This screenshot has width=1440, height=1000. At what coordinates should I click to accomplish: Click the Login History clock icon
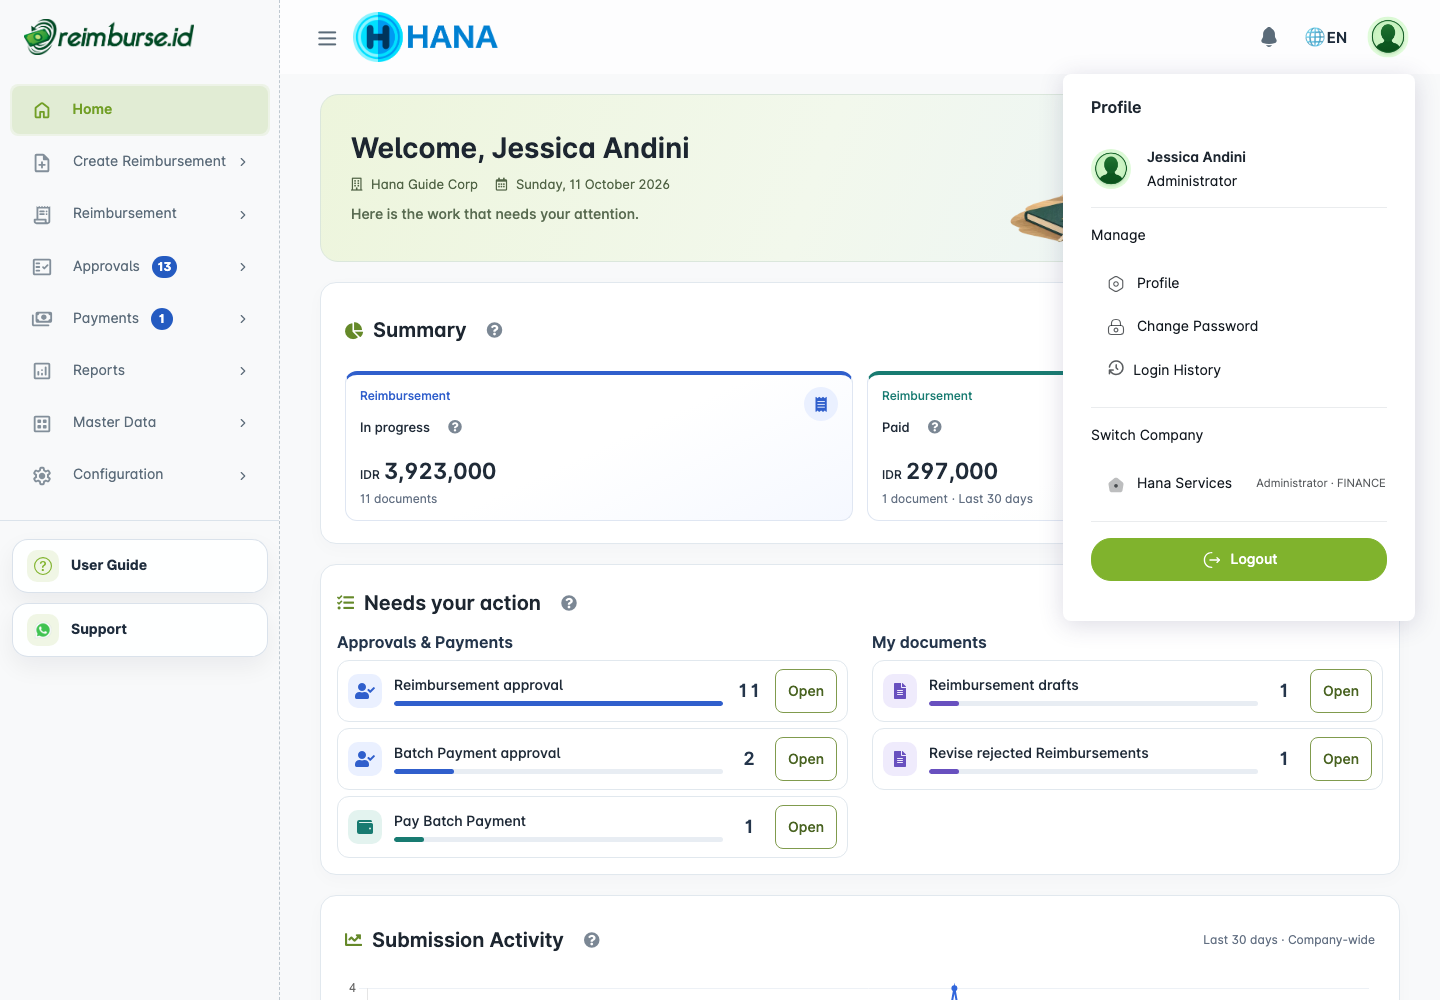1116,369
